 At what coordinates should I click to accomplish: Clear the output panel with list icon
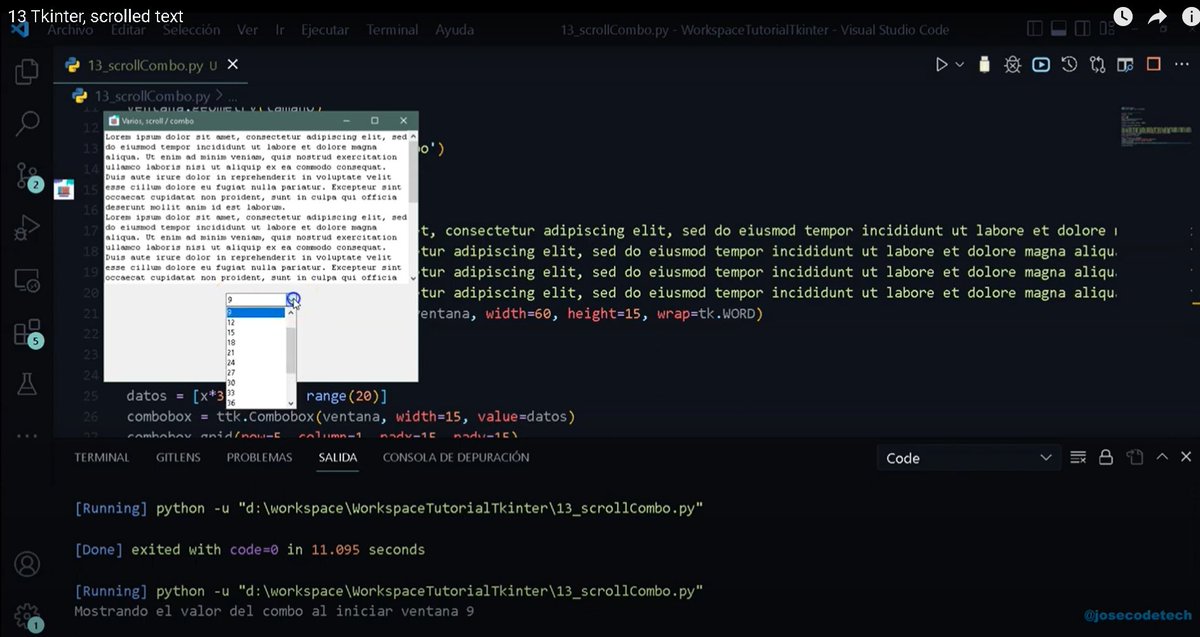point(1078,457)
